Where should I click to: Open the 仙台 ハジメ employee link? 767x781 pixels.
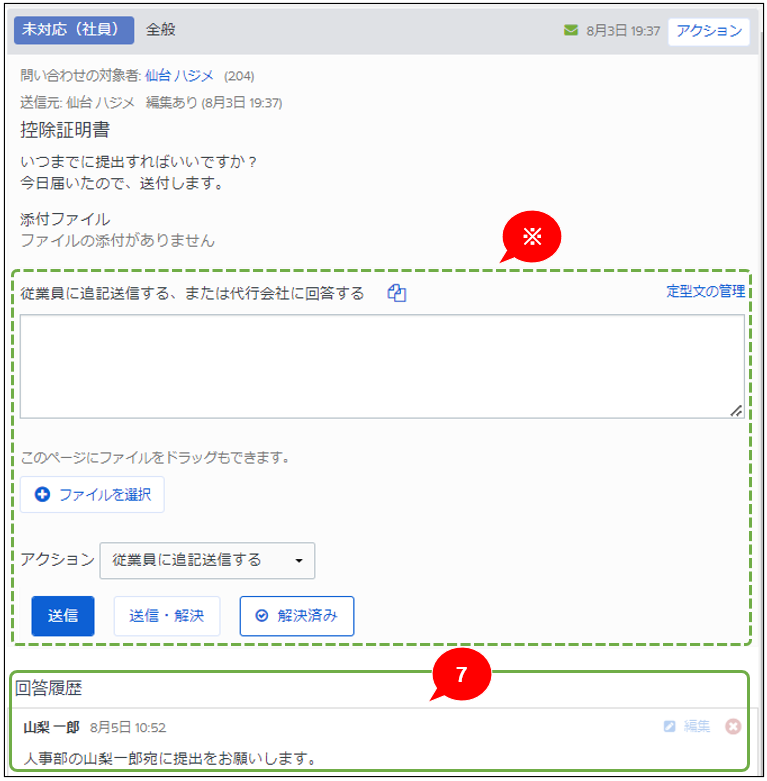pyautogui.click(x=179, y=76)
